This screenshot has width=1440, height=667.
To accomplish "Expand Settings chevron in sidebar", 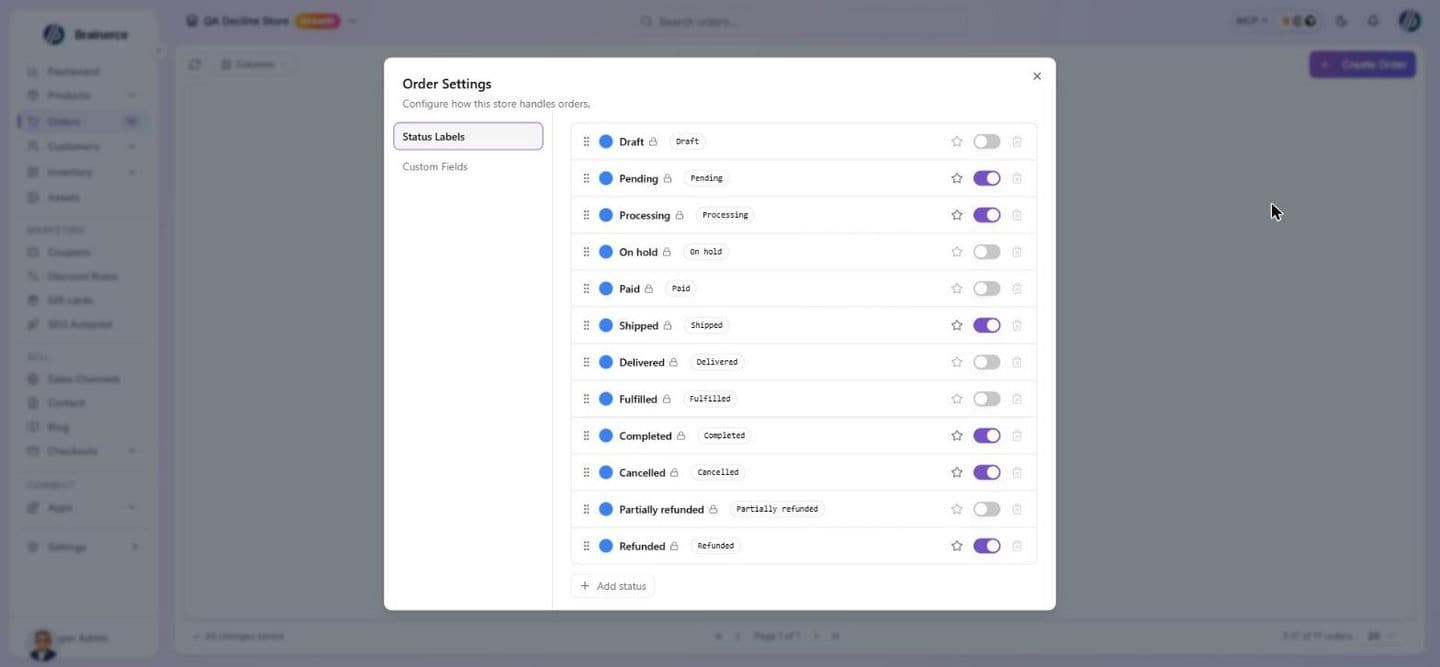I will [134, 547].
